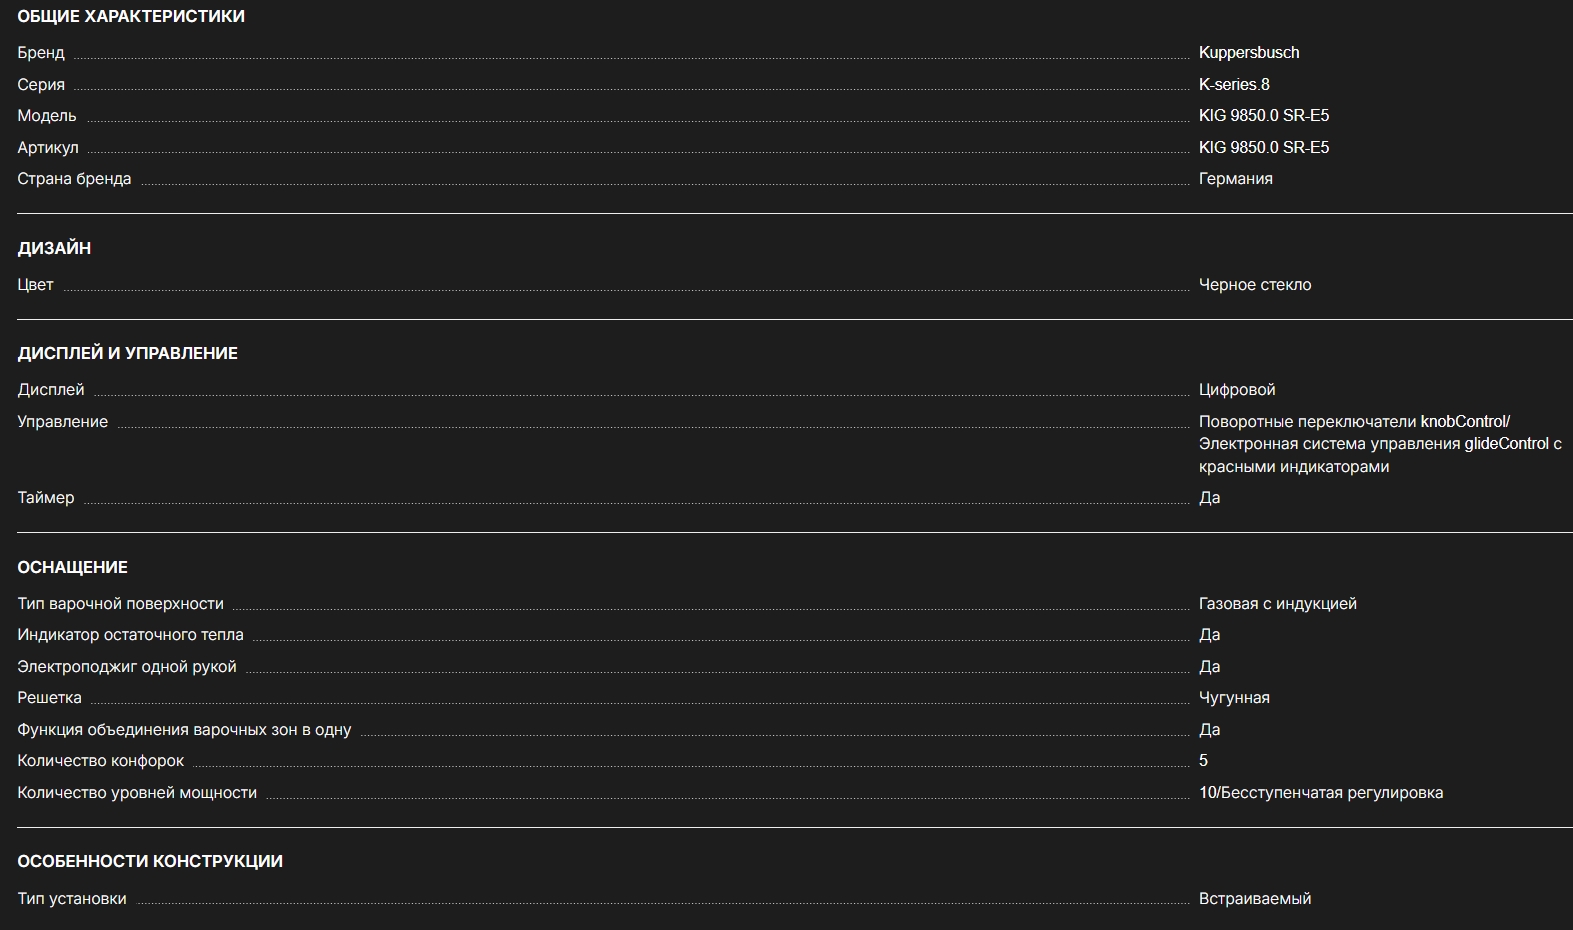Click the K-series.8 series value

tap(1233, 85)
